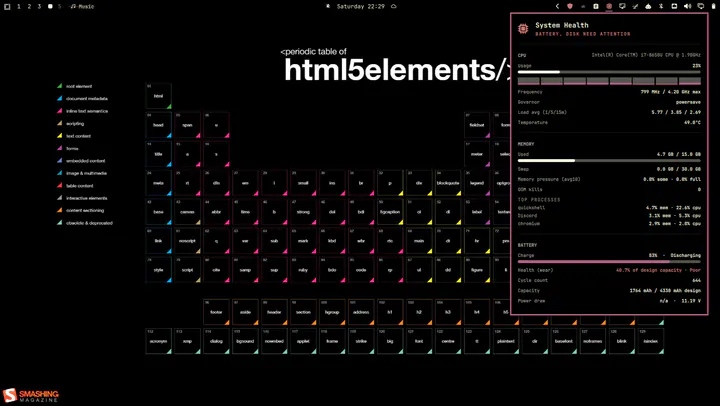Click the memory '4.7 GB / 15.0 GB' value
This screenshot has width=720, height=406.
click(679, 154)
